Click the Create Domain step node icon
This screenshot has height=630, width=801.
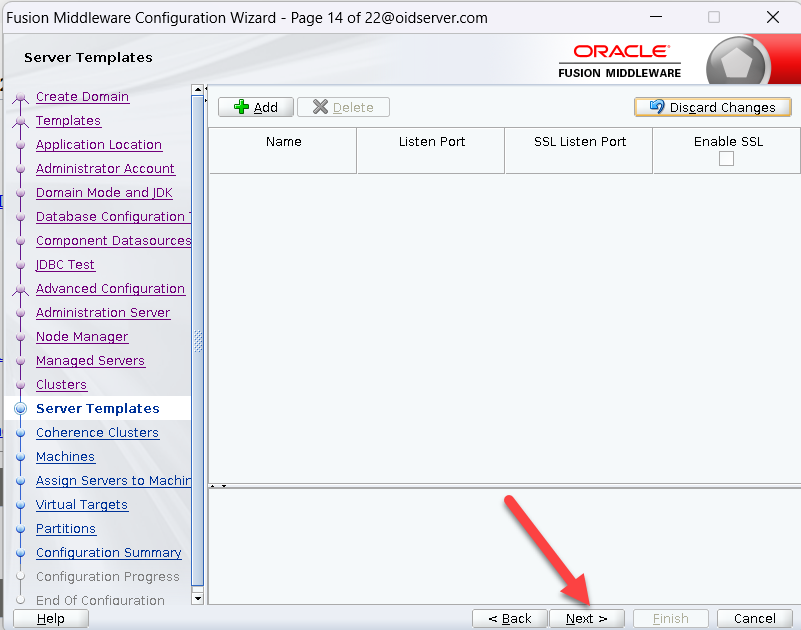tap(20, 98)
